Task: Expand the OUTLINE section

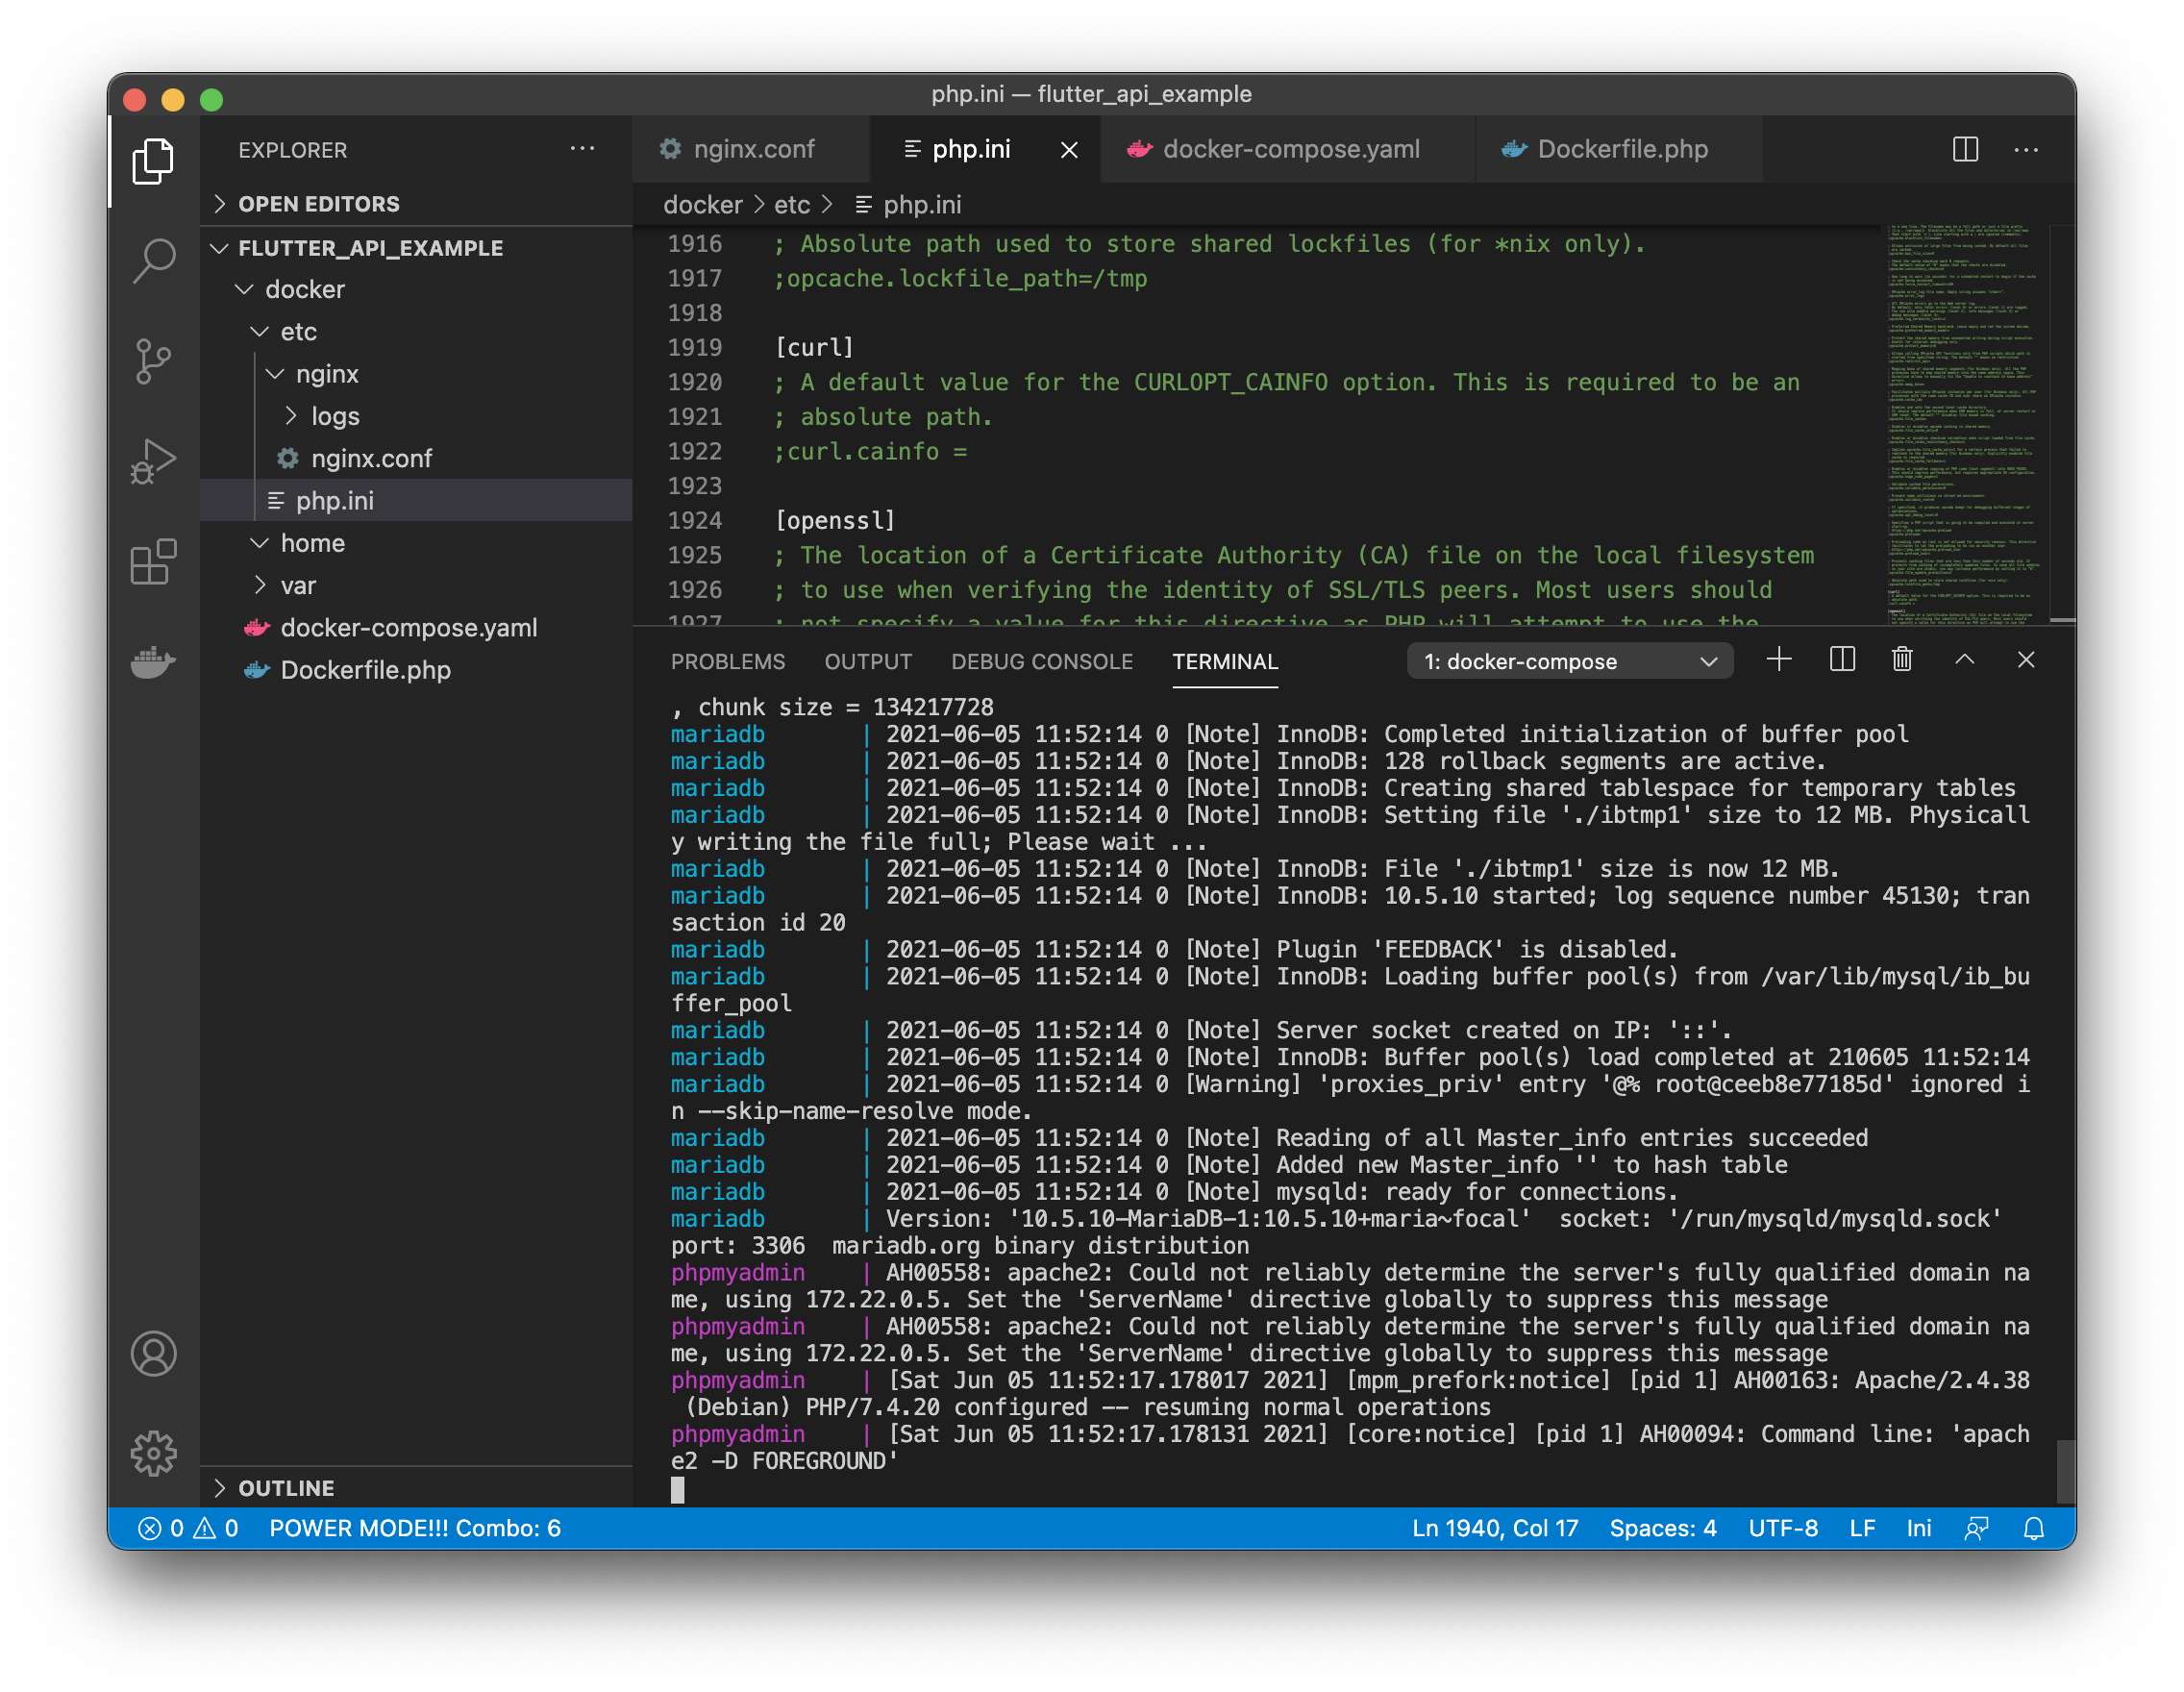Action: (x=286, y=1487)
